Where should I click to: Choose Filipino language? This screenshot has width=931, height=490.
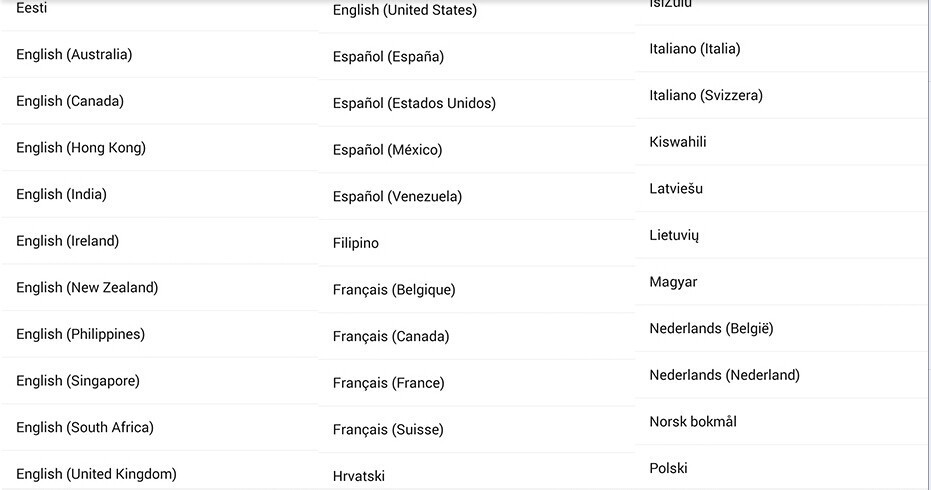(x=356, y=243)
